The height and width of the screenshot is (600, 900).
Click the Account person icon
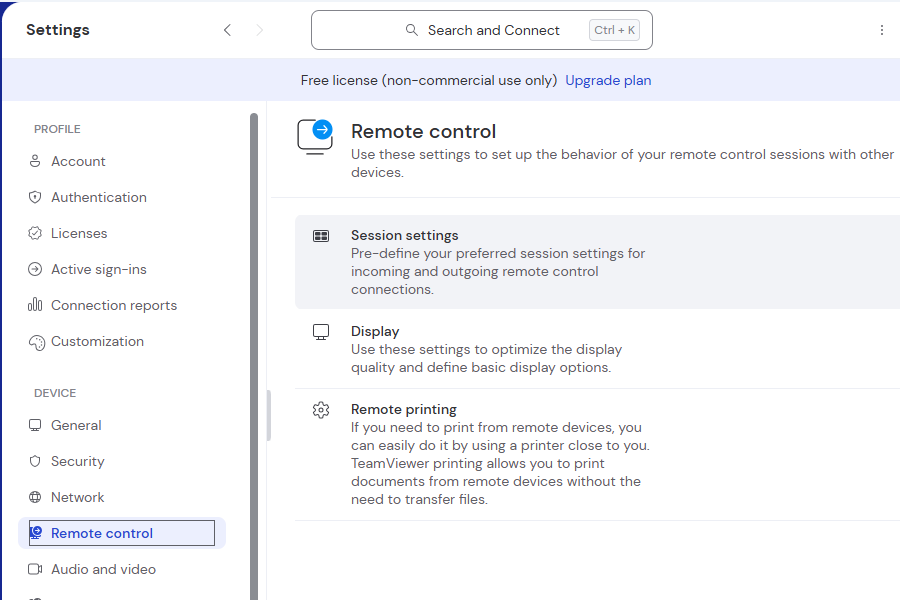pos(35,161)
